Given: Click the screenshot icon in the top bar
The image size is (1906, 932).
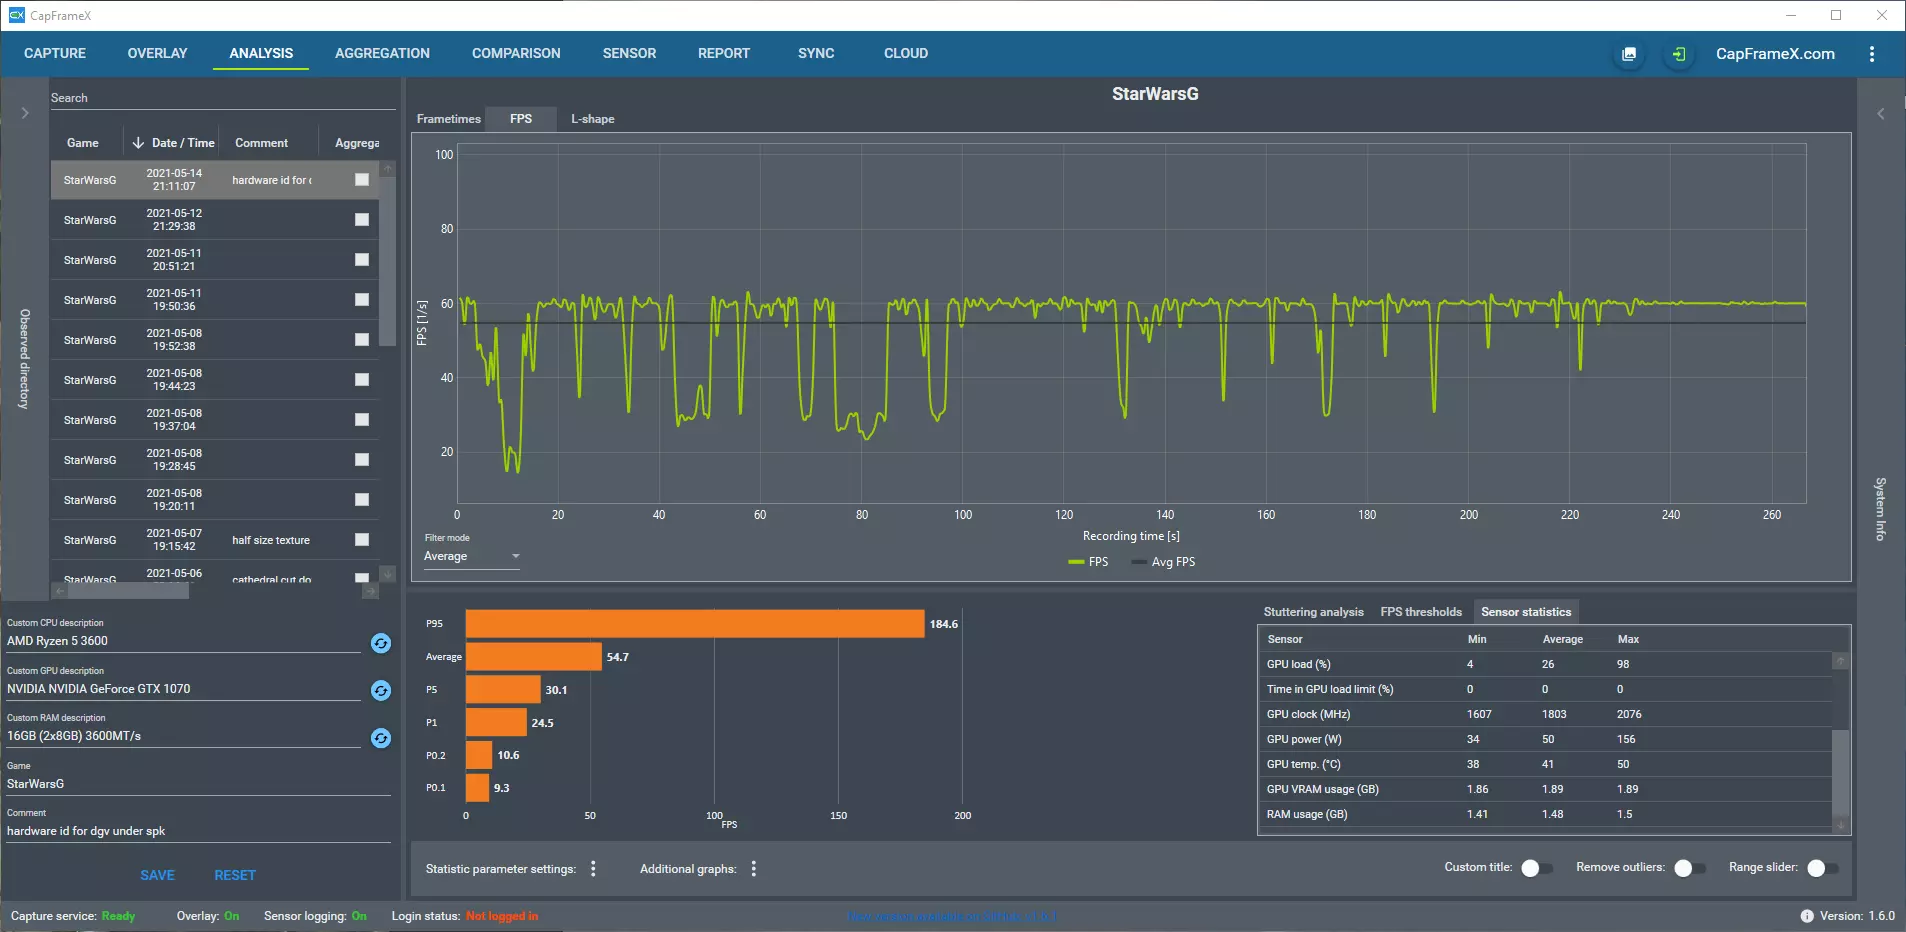Looking at the screenshot, I should pos(1629,54).
